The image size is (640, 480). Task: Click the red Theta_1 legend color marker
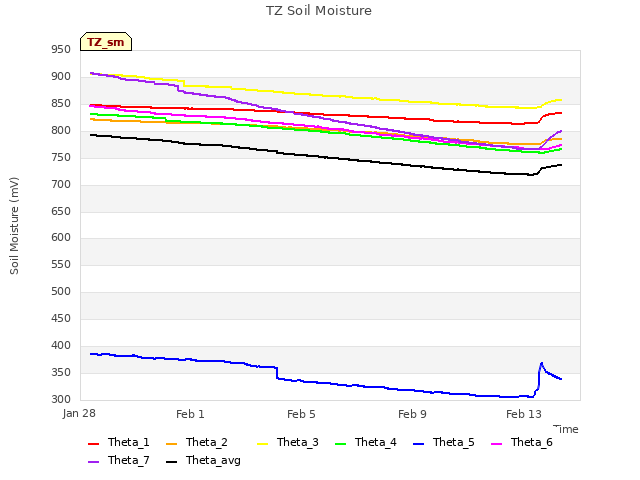point(93,444)
